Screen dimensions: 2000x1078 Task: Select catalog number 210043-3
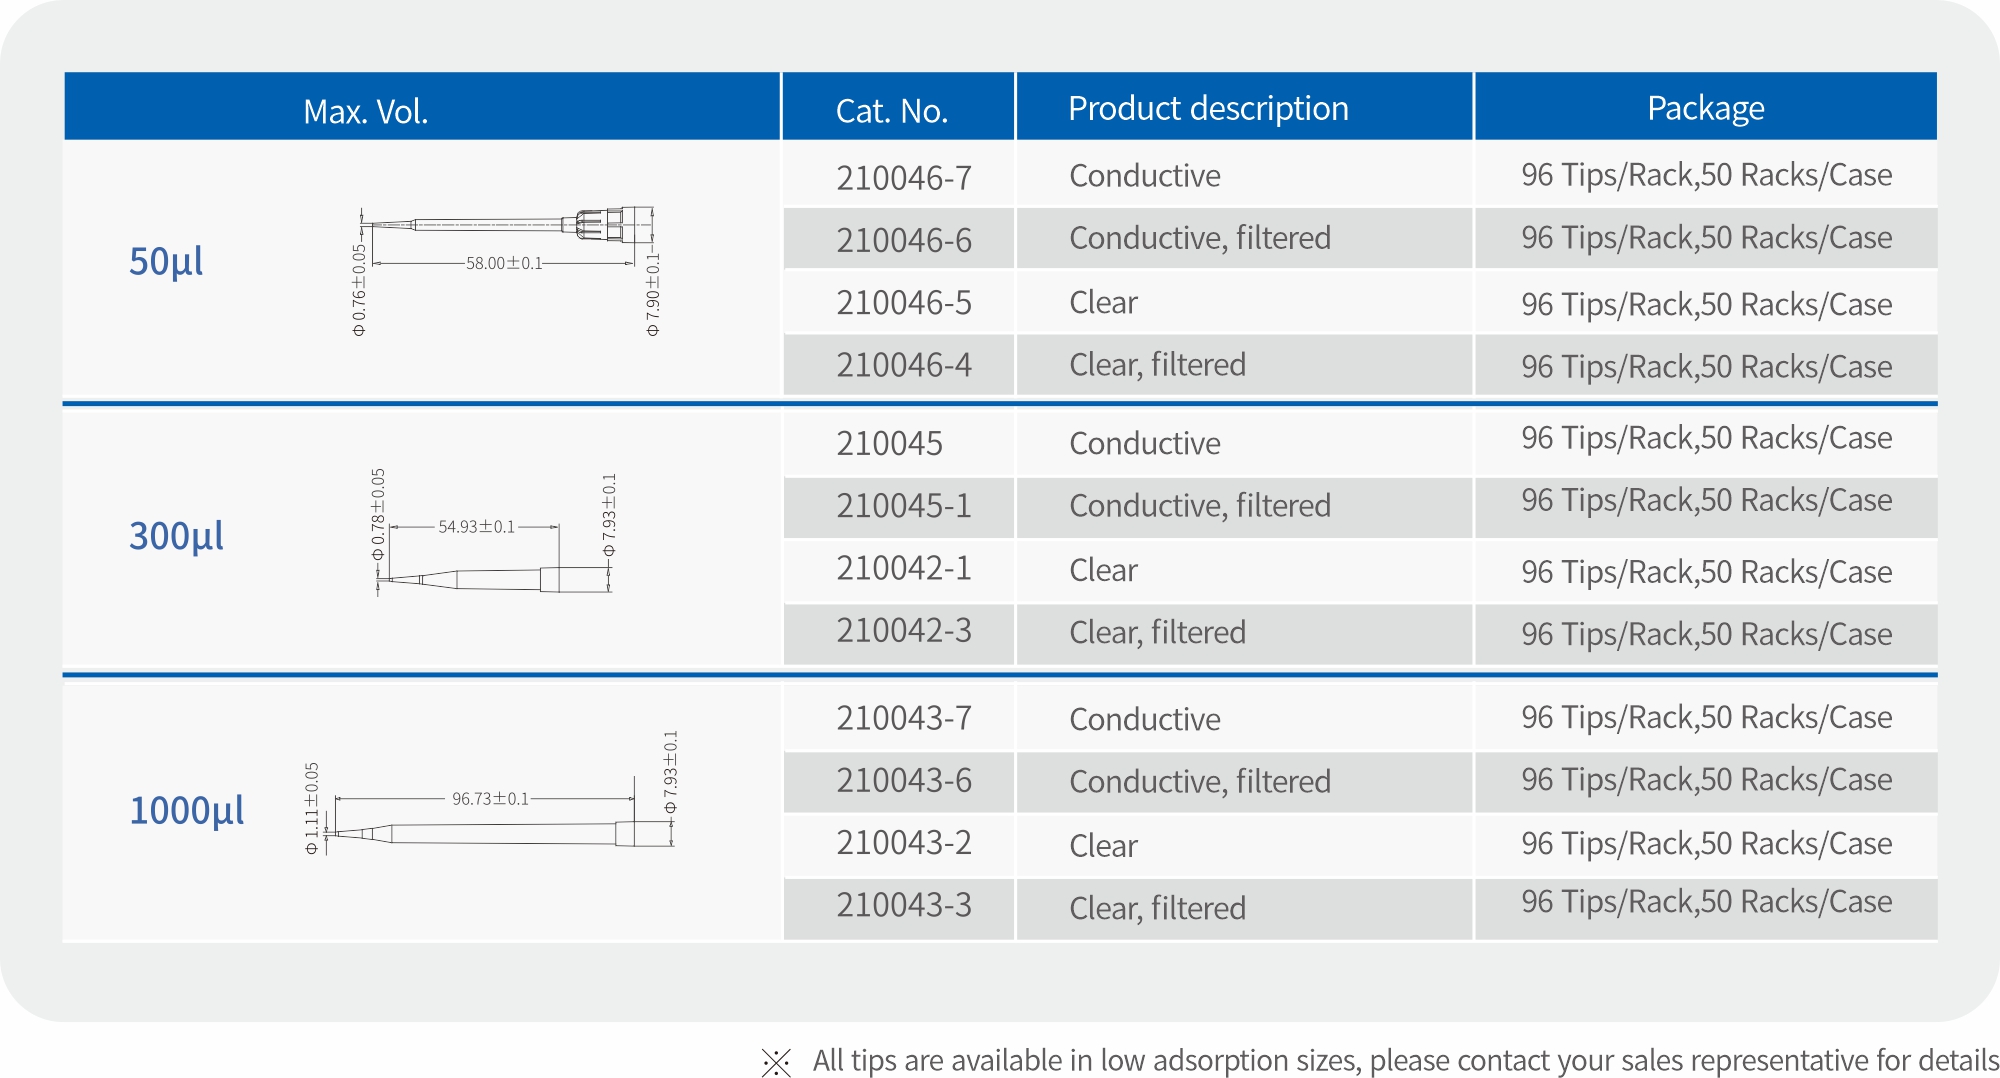pos(904,905)
